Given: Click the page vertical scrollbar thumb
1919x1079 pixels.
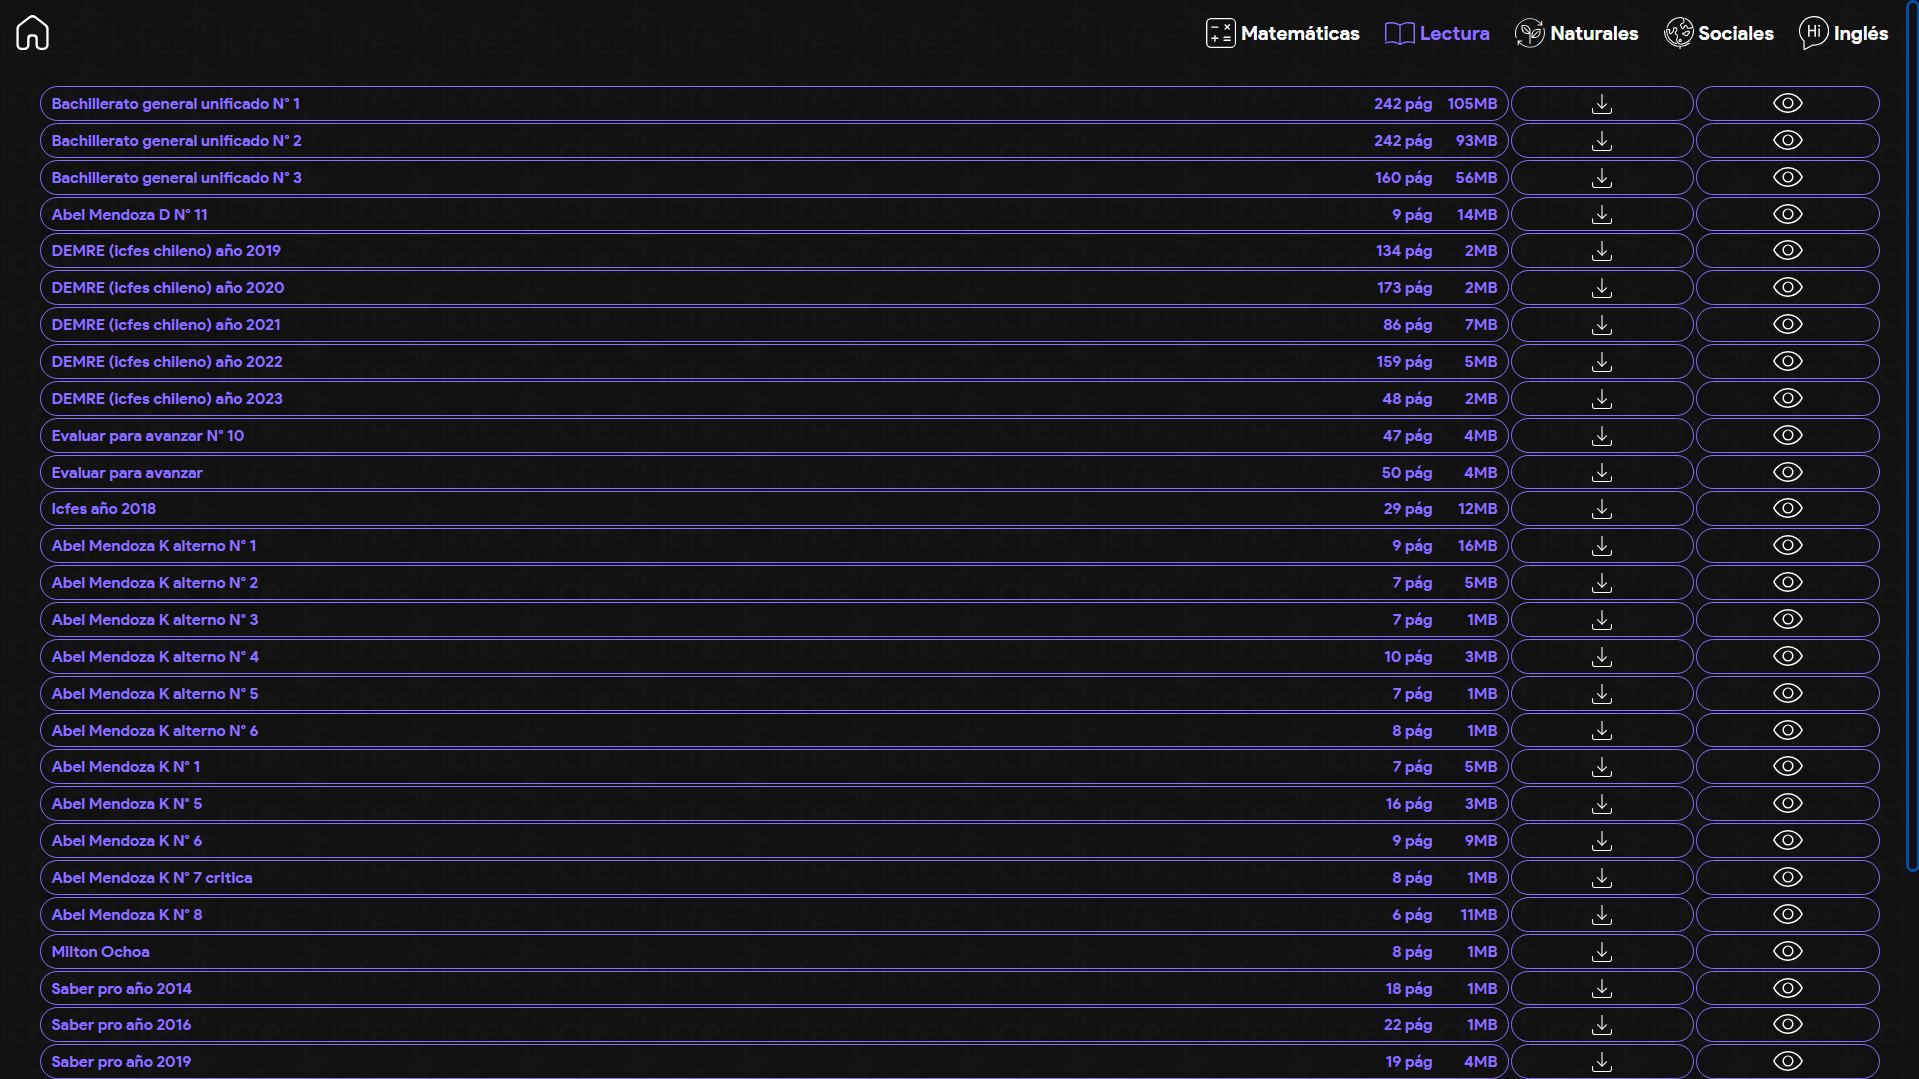Looking at the screenshot, I should (1912, 436).
